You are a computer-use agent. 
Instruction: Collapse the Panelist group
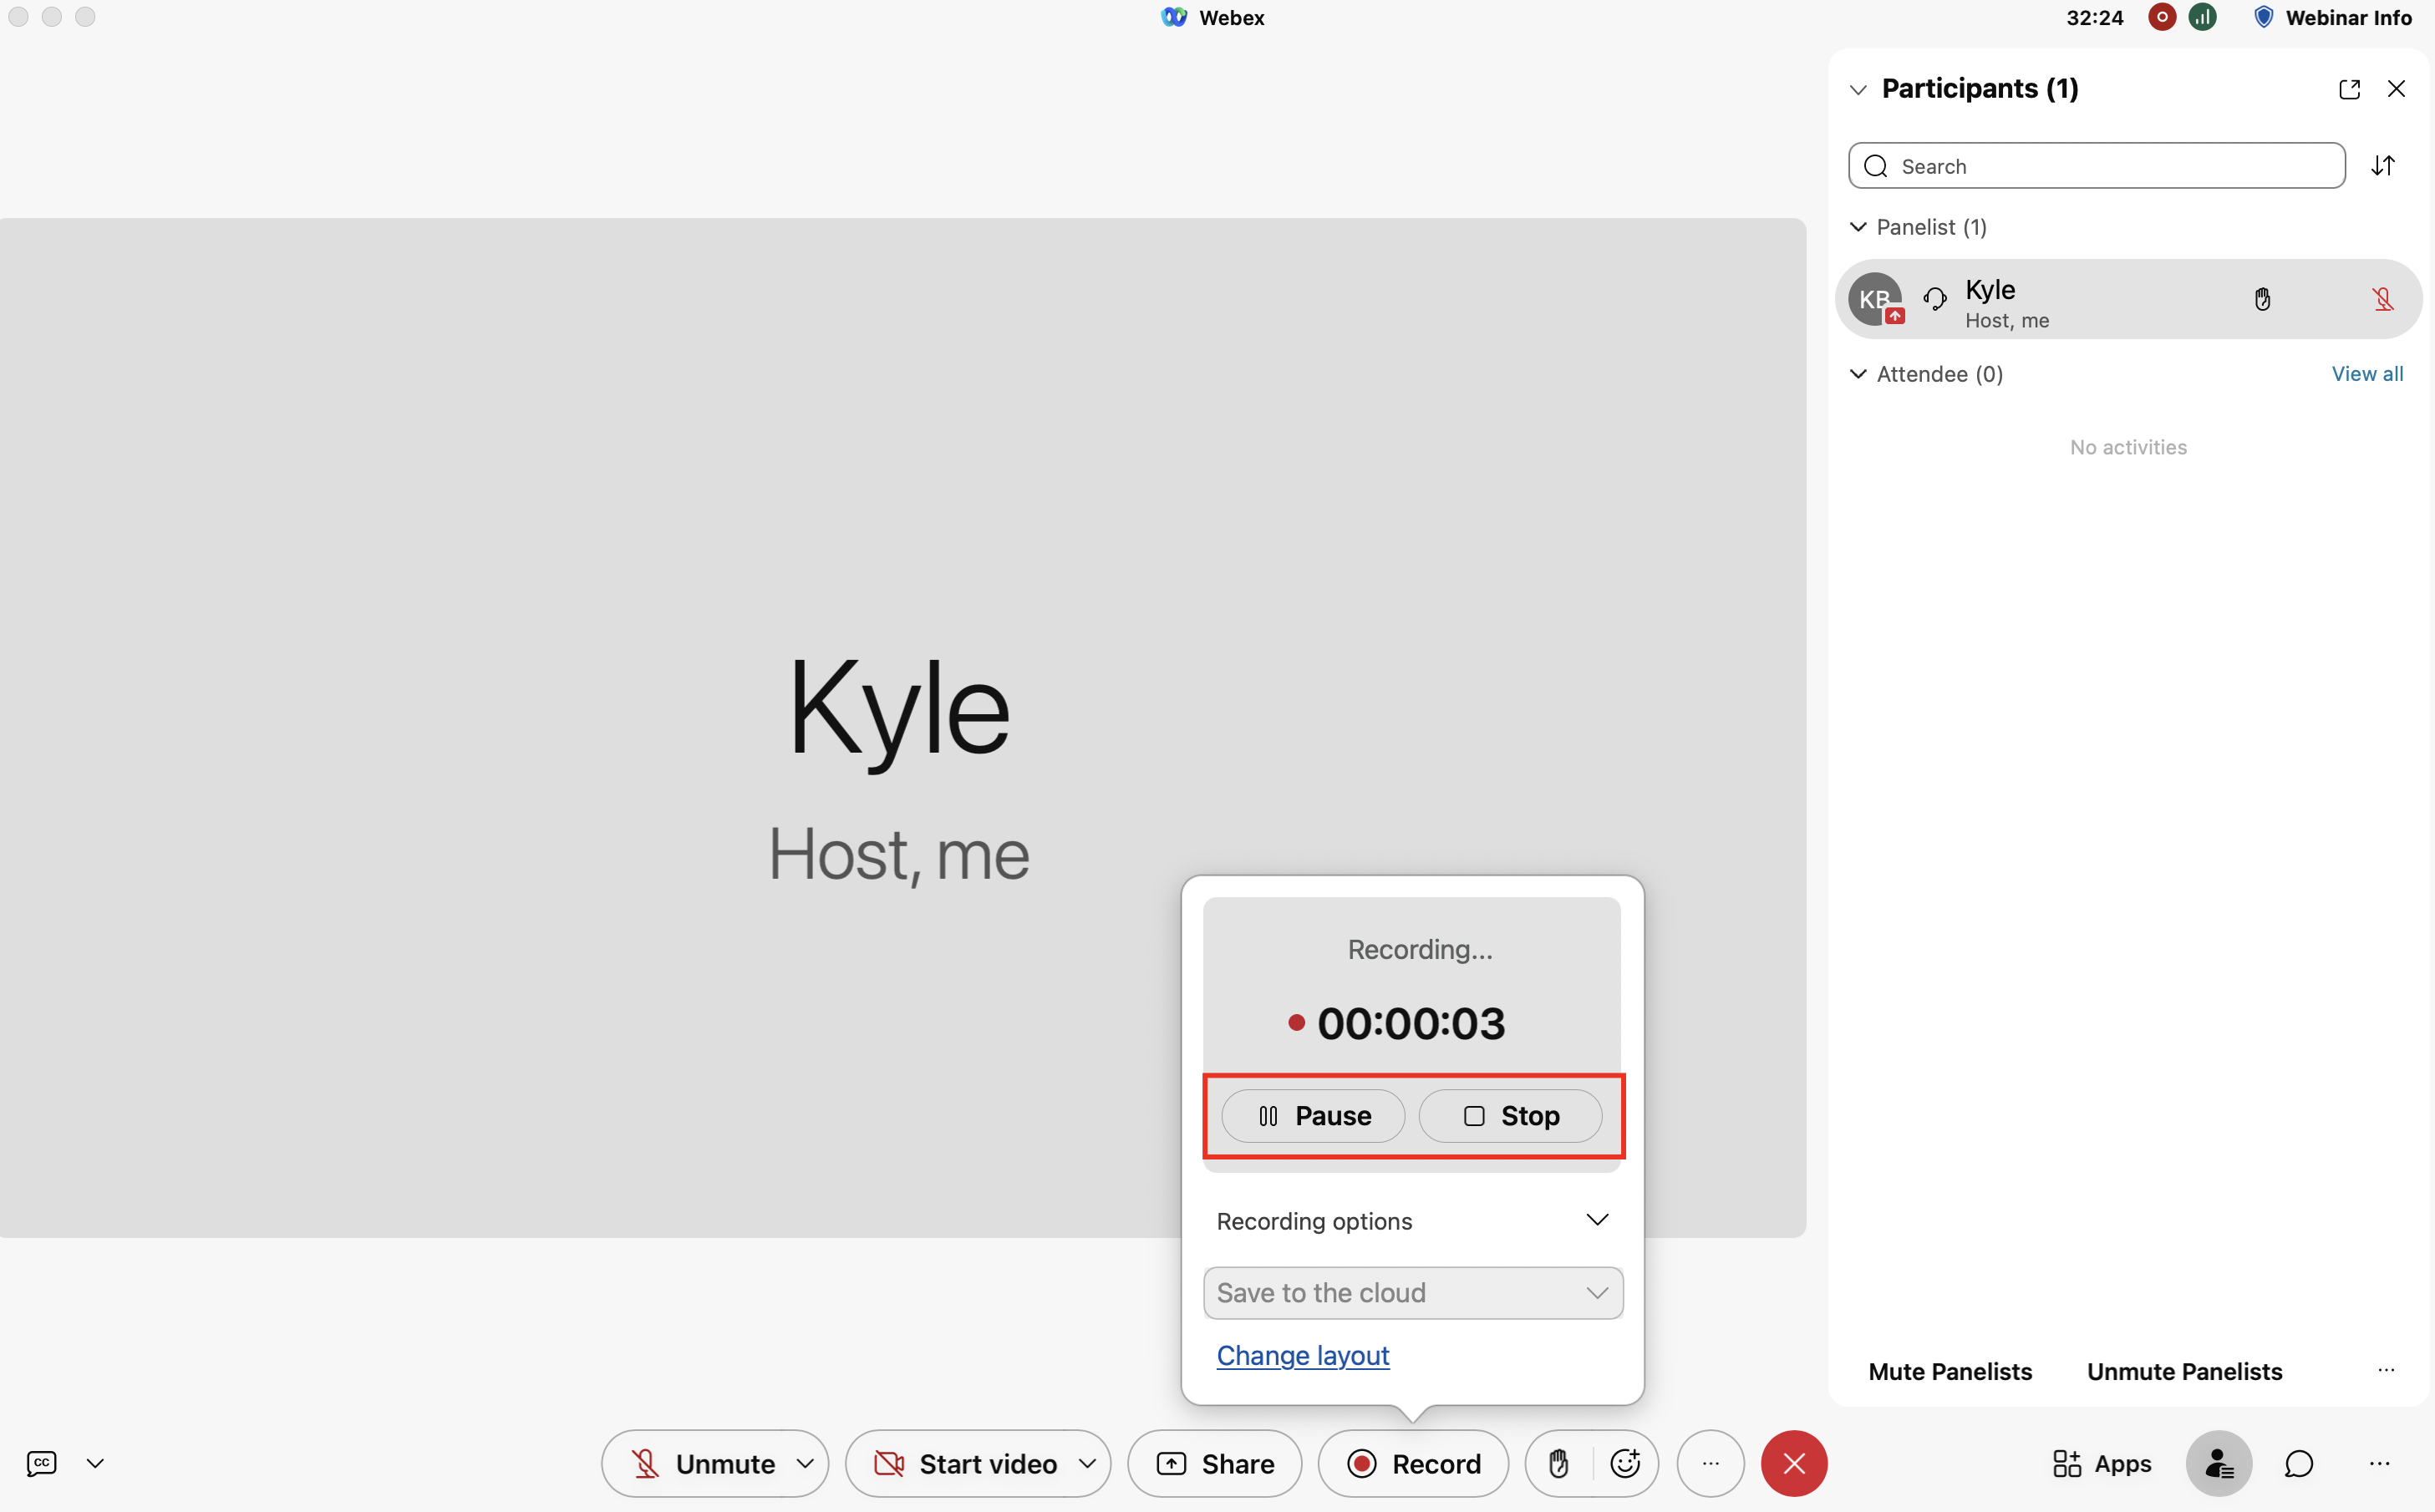tap(1858, 227)
